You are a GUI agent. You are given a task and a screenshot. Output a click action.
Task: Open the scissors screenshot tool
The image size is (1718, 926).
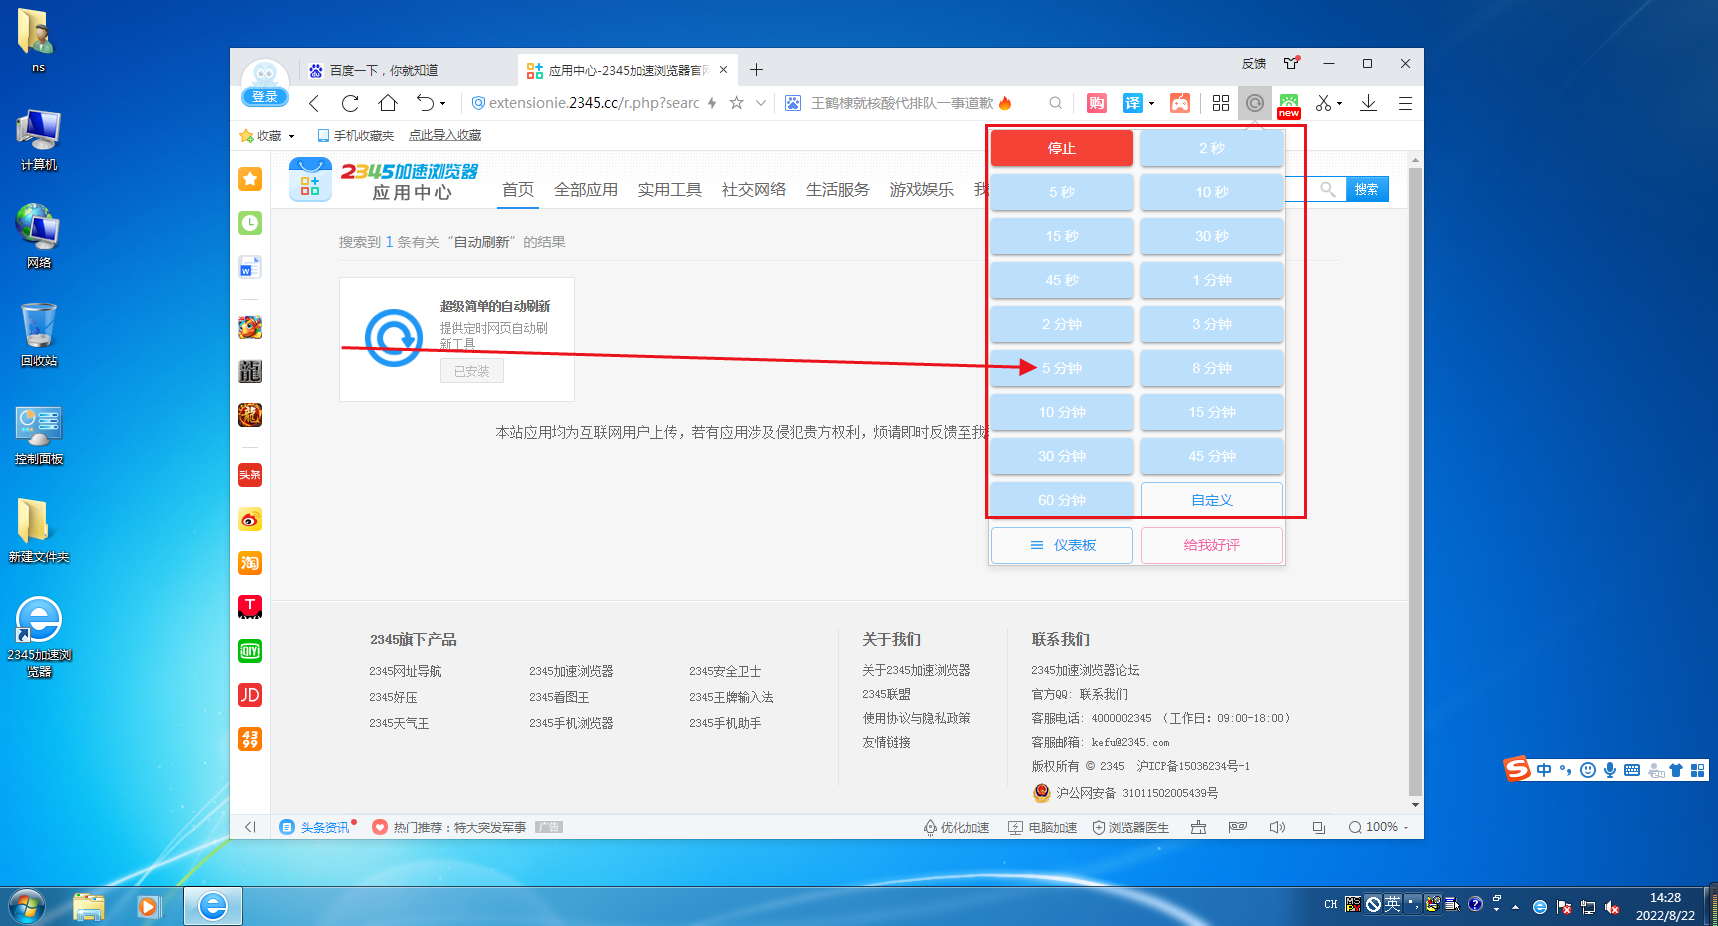tap(1323, 103)
